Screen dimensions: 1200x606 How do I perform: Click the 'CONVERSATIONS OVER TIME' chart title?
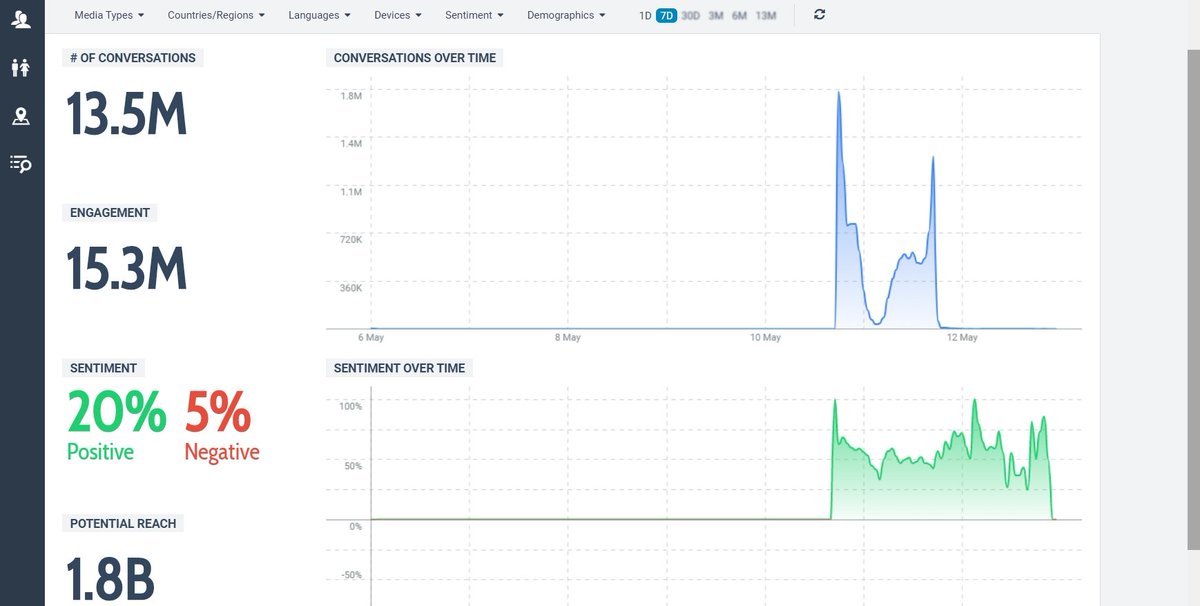(415, 58)
